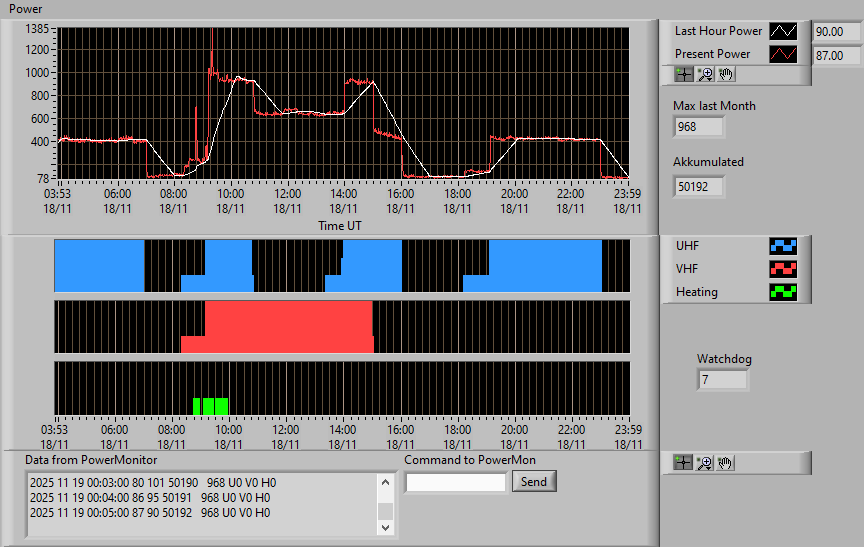
Task: Click the scroll down arrow in data log
Action: (385, 527)
